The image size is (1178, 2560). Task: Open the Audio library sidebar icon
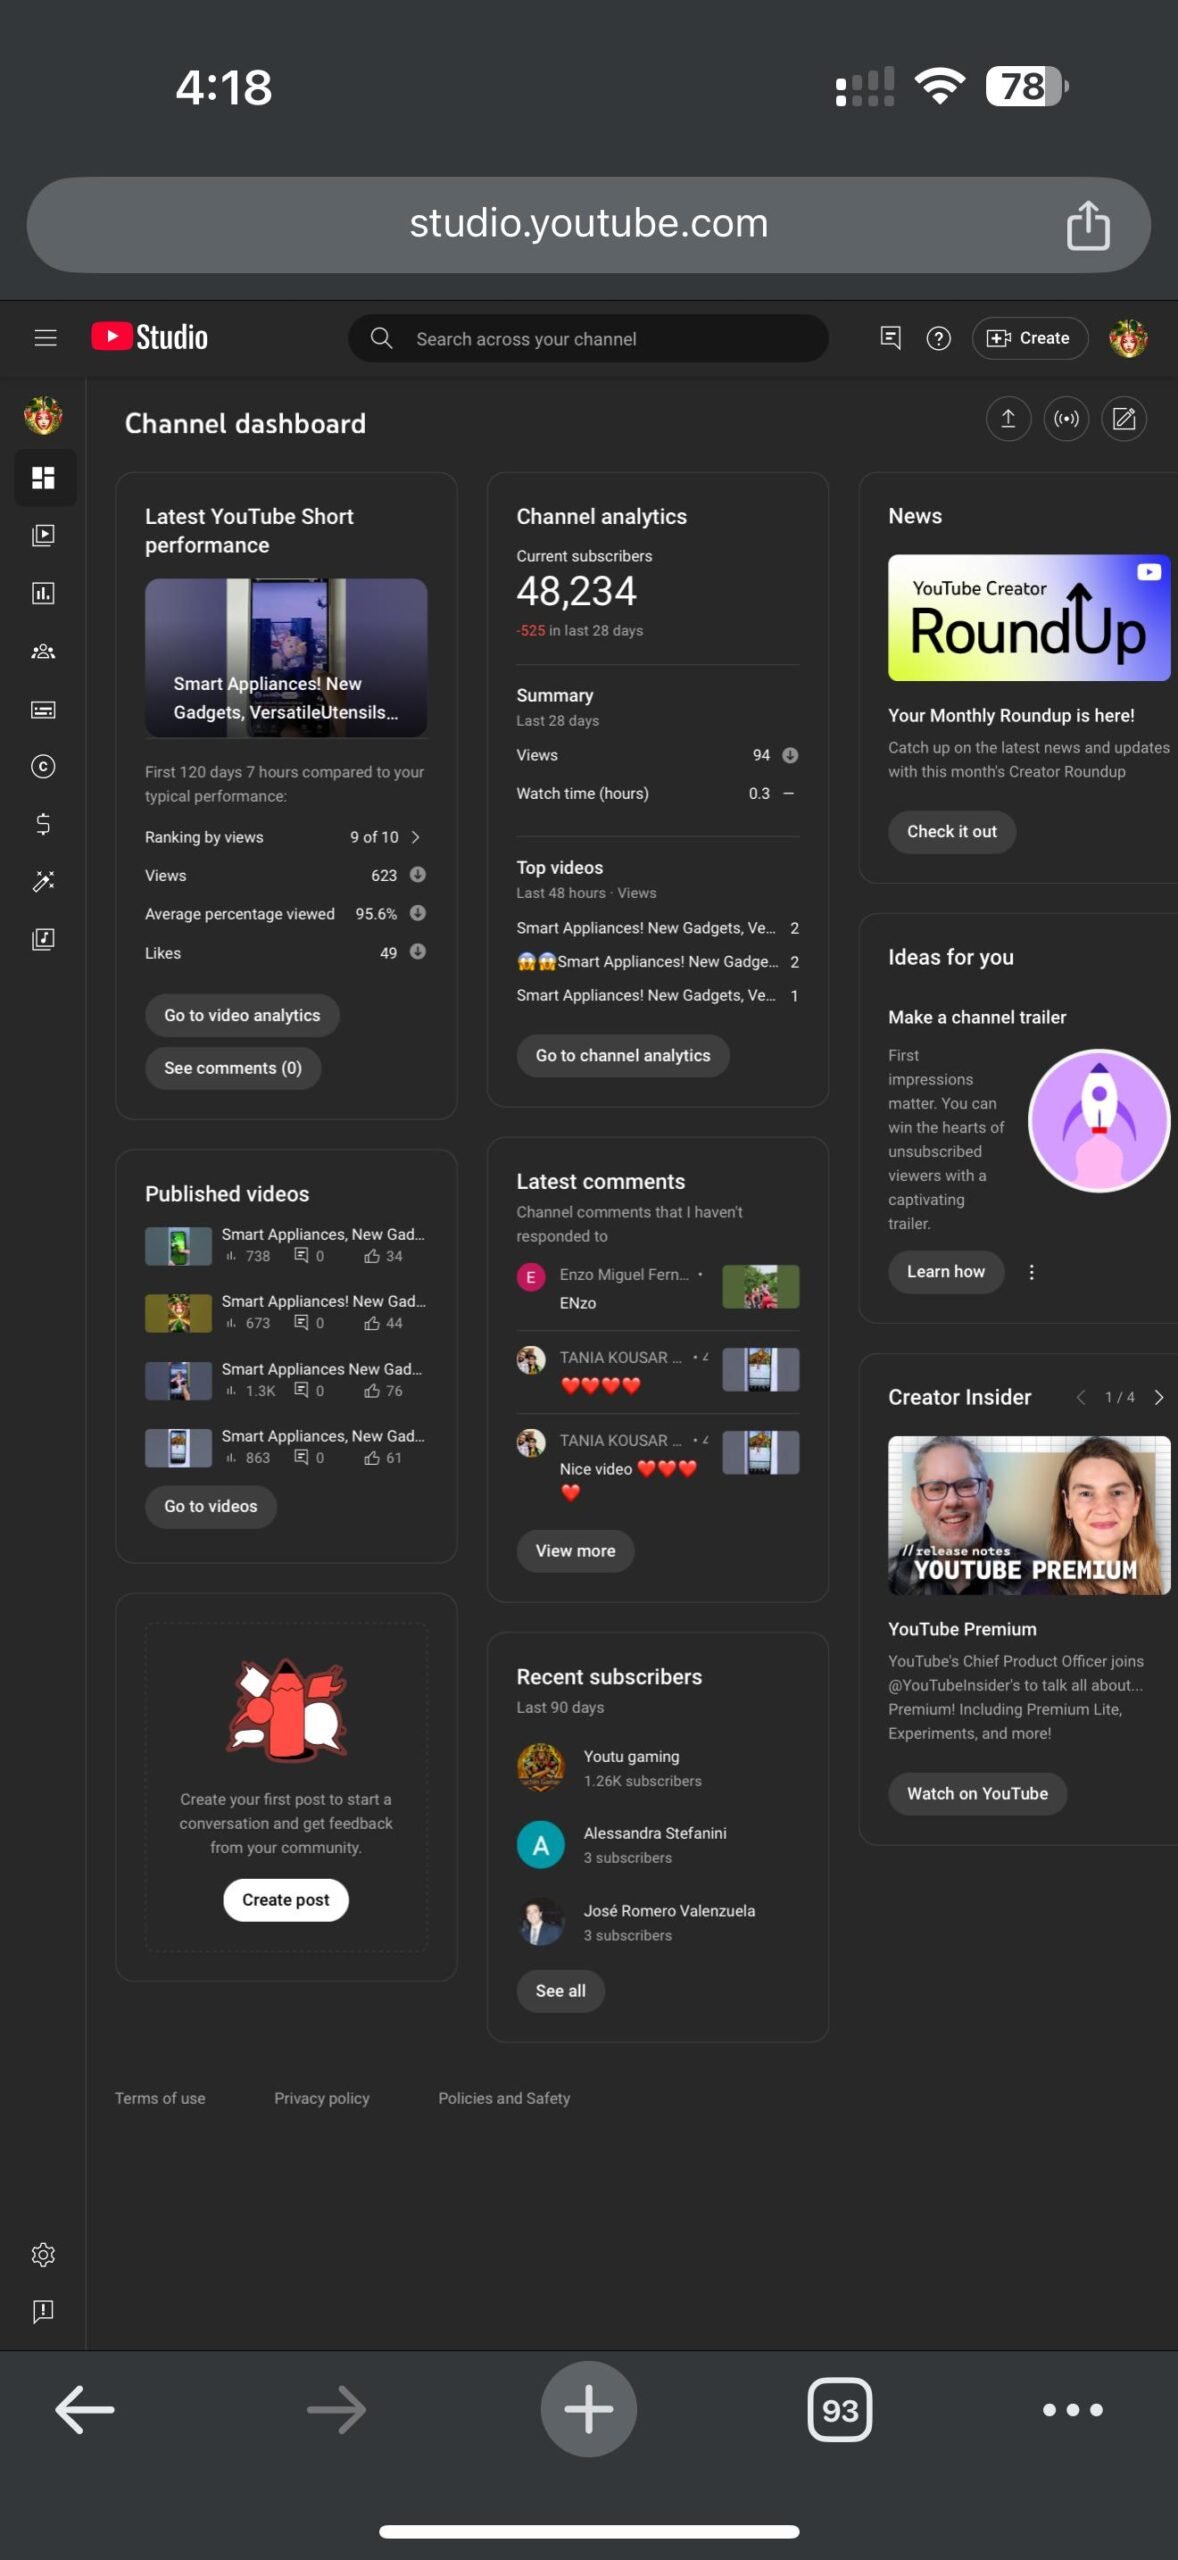tap(43, 939)
